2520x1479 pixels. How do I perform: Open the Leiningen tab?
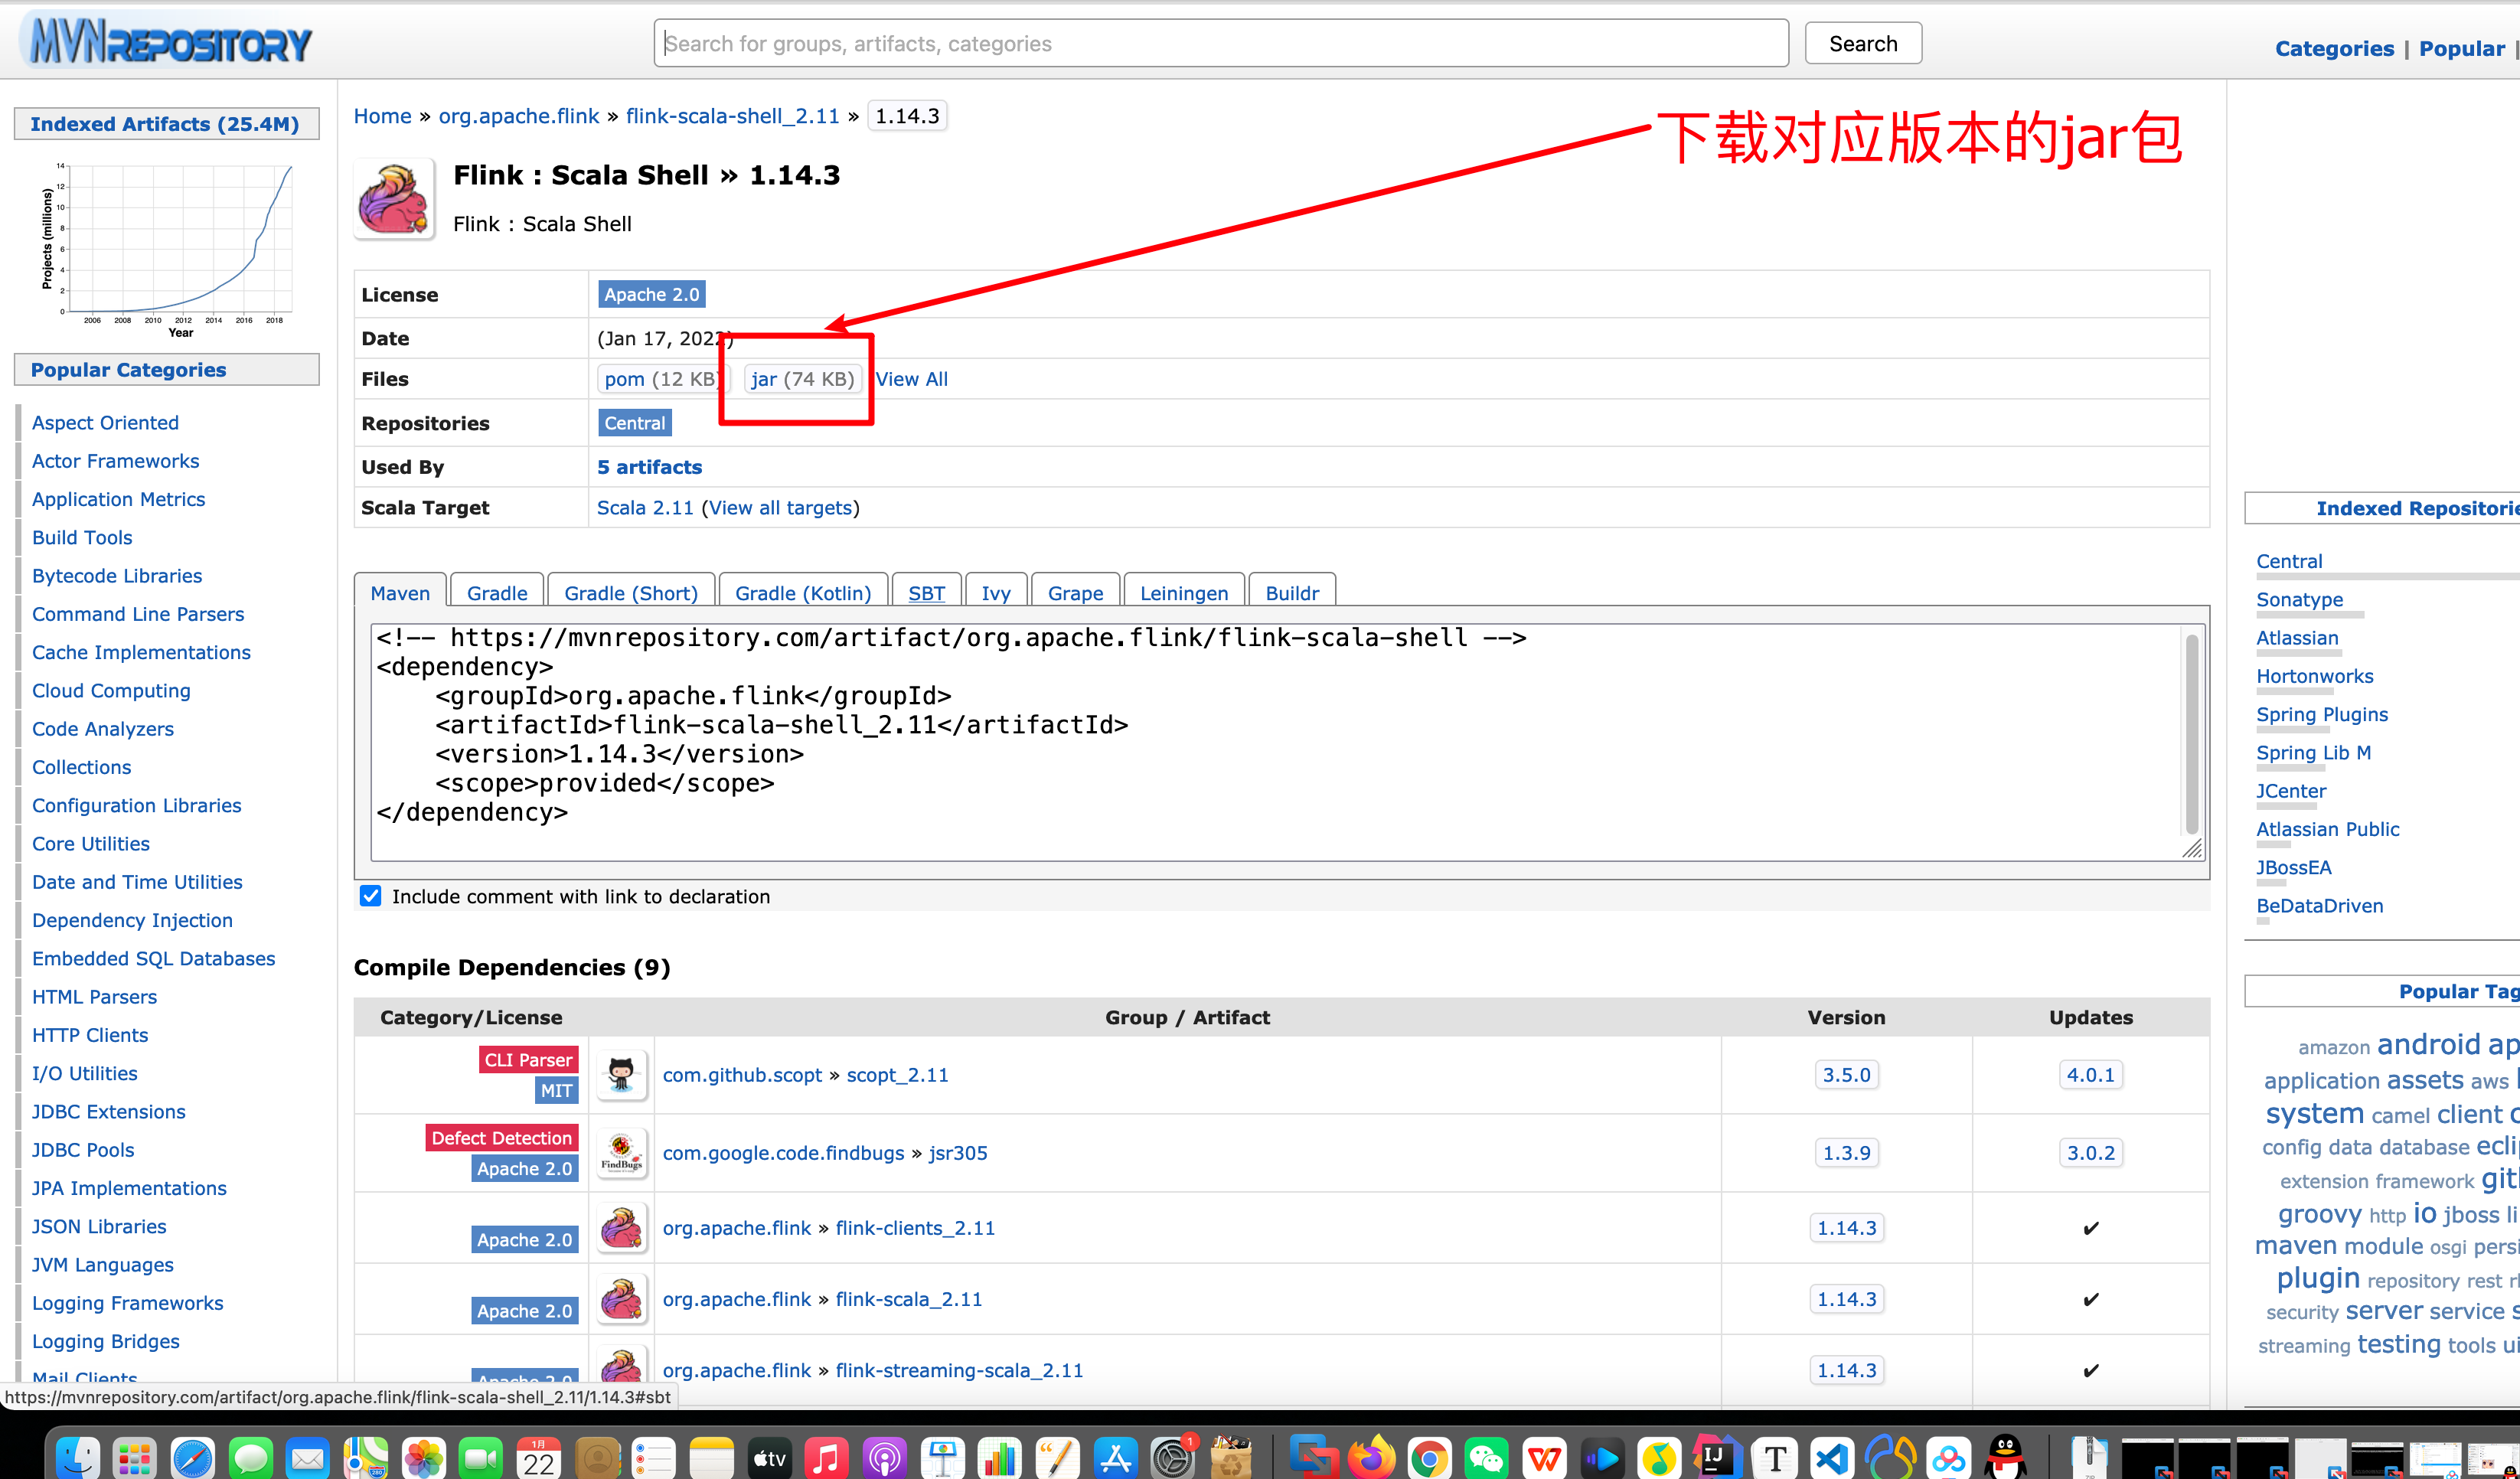point(1183,593)
